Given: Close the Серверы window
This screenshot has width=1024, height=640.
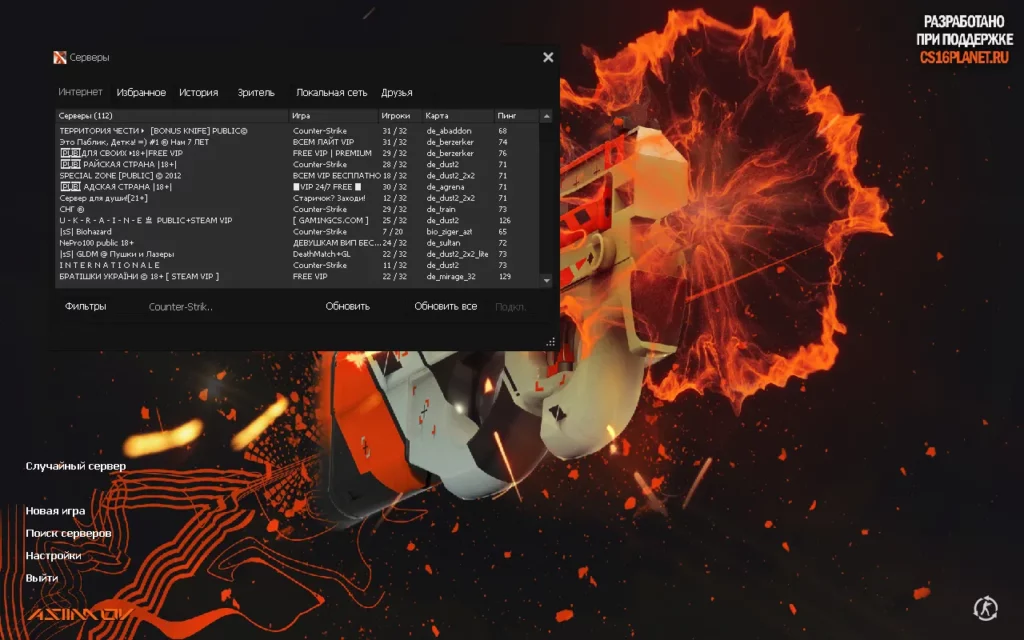Looking at the screenshot, I should [x=548, y=58].
